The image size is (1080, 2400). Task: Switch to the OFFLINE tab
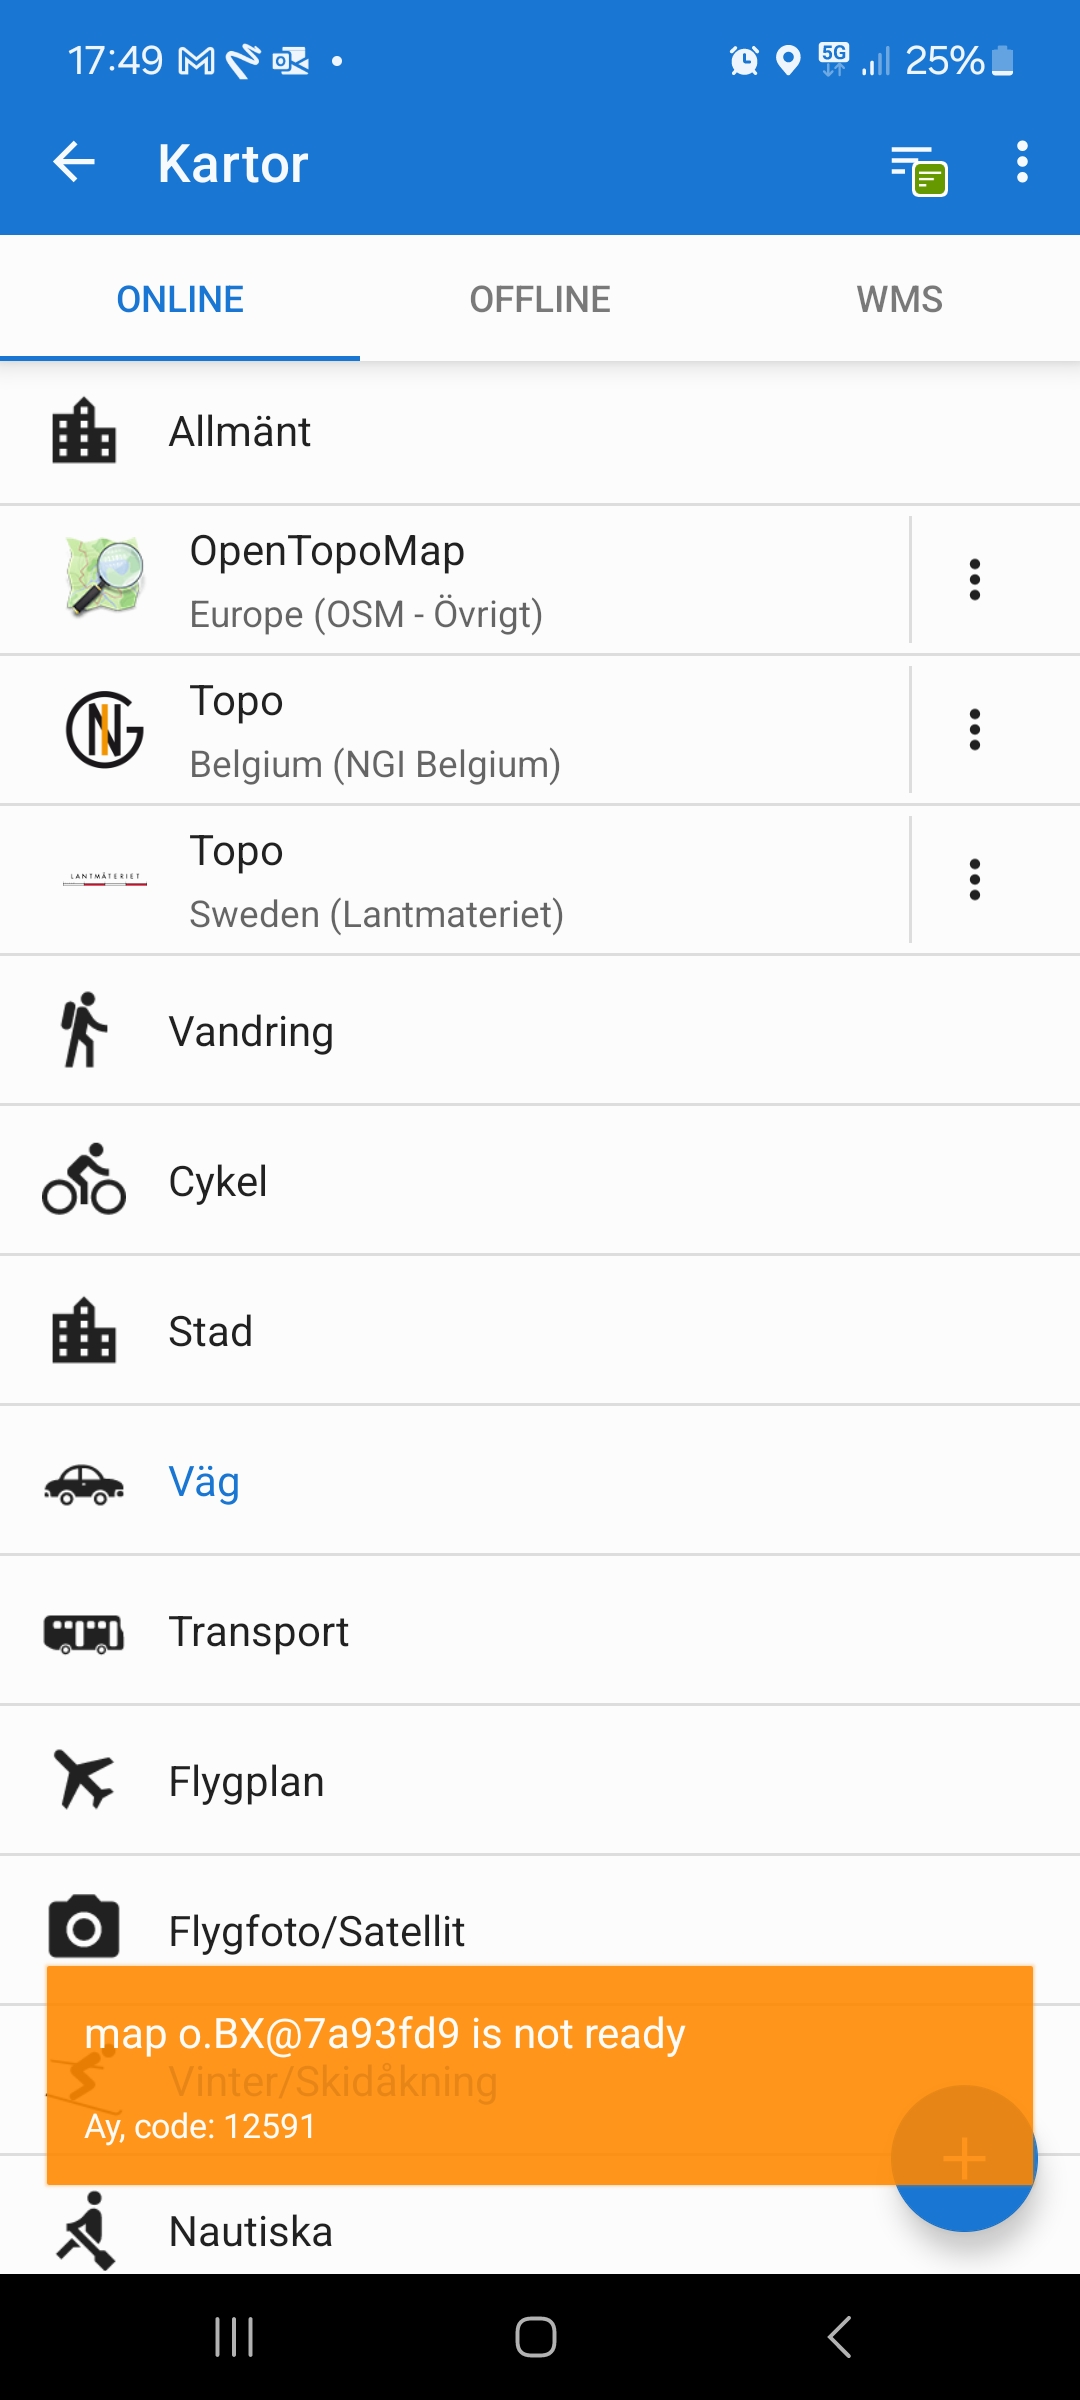click(x=540, y=299)
